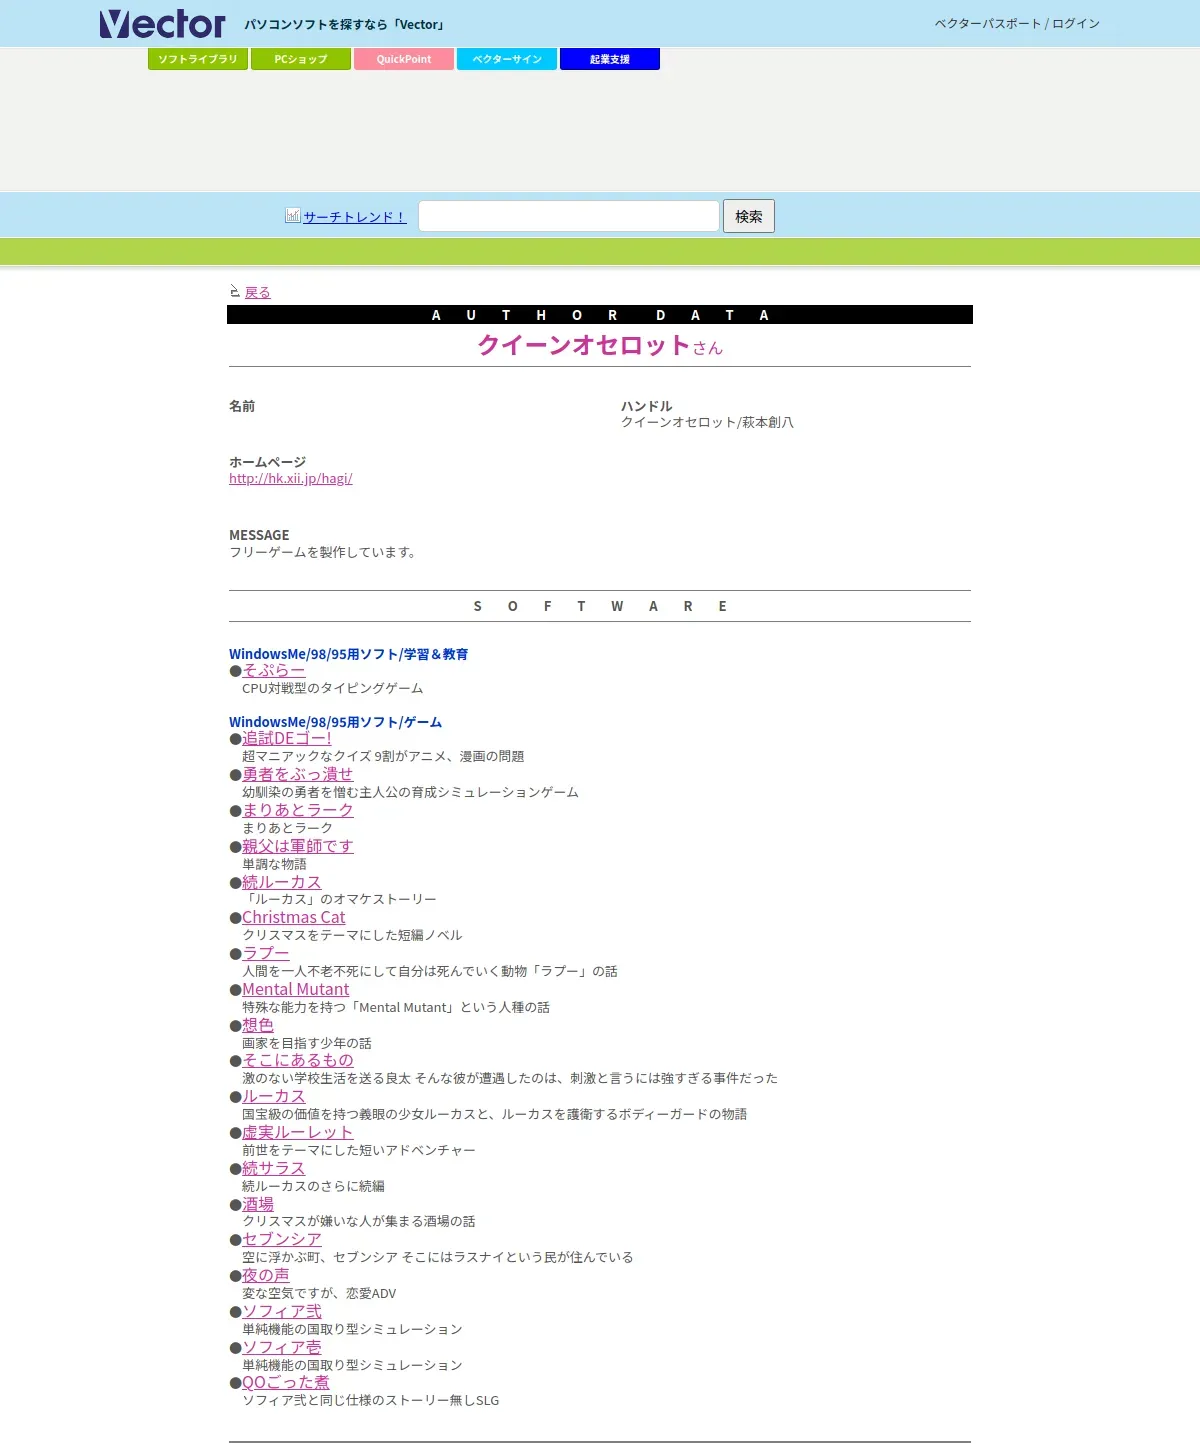Click description クリスマスをテーマにした短編ノベル
This screenshot has width=1200, height=1453.
click(x=352, y=935)
